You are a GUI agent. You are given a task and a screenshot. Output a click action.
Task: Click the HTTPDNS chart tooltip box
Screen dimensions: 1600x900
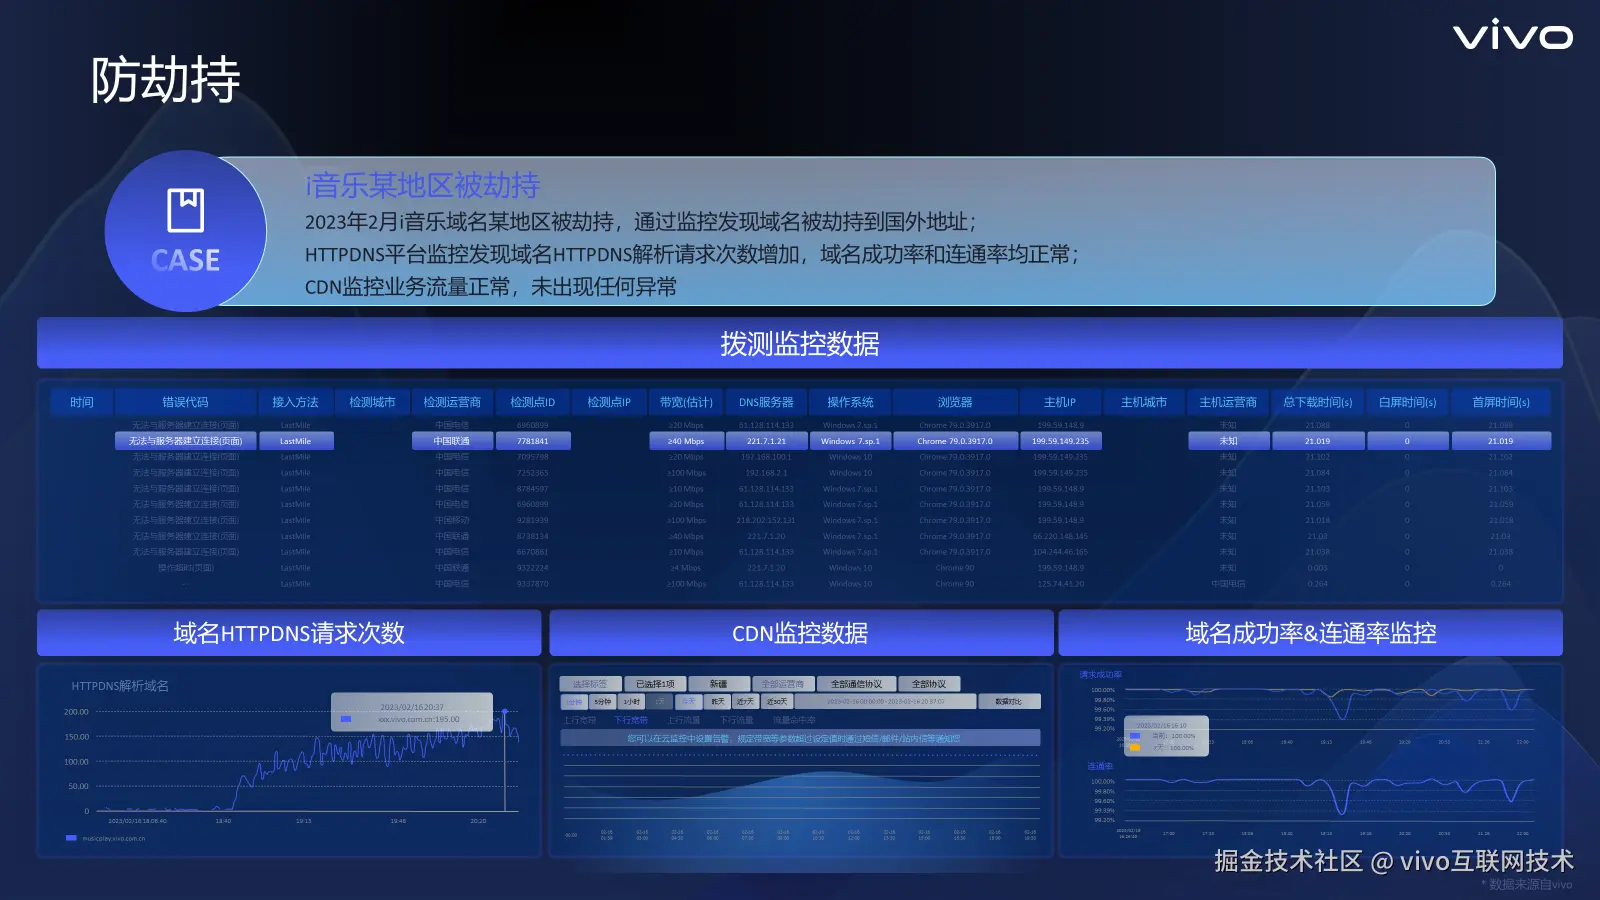point(412,712)
